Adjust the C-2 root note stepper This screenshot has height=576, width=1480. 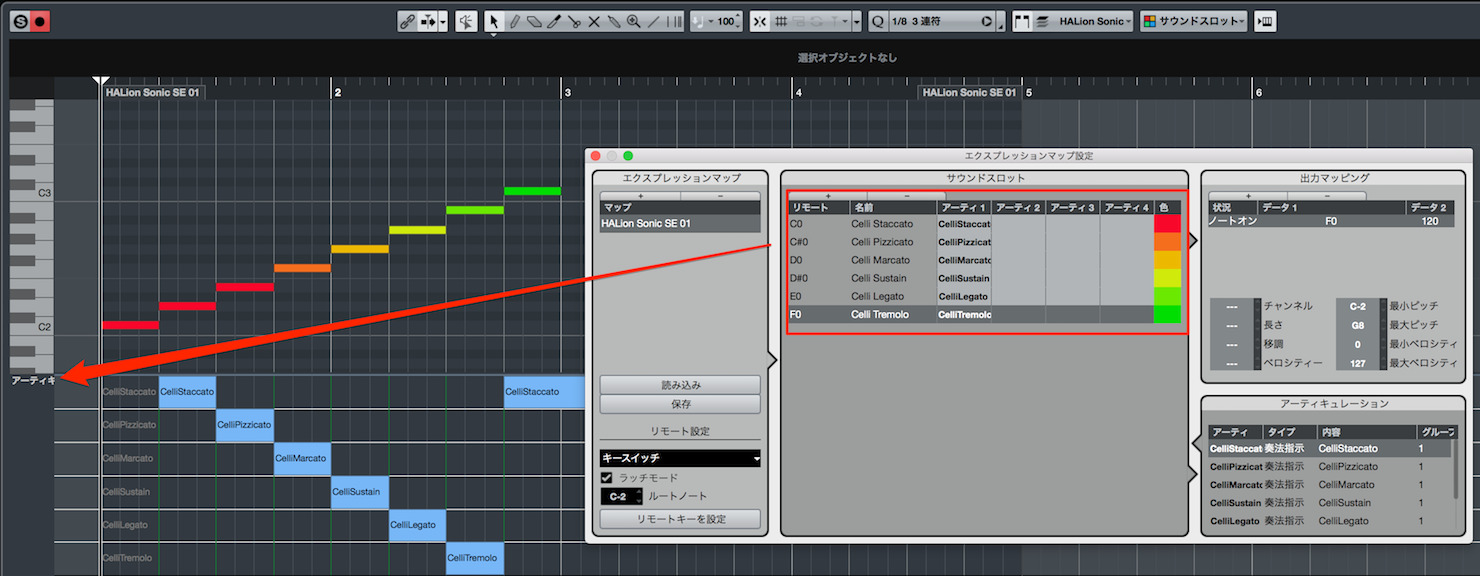pyautogui.click(x=639, y=496)
